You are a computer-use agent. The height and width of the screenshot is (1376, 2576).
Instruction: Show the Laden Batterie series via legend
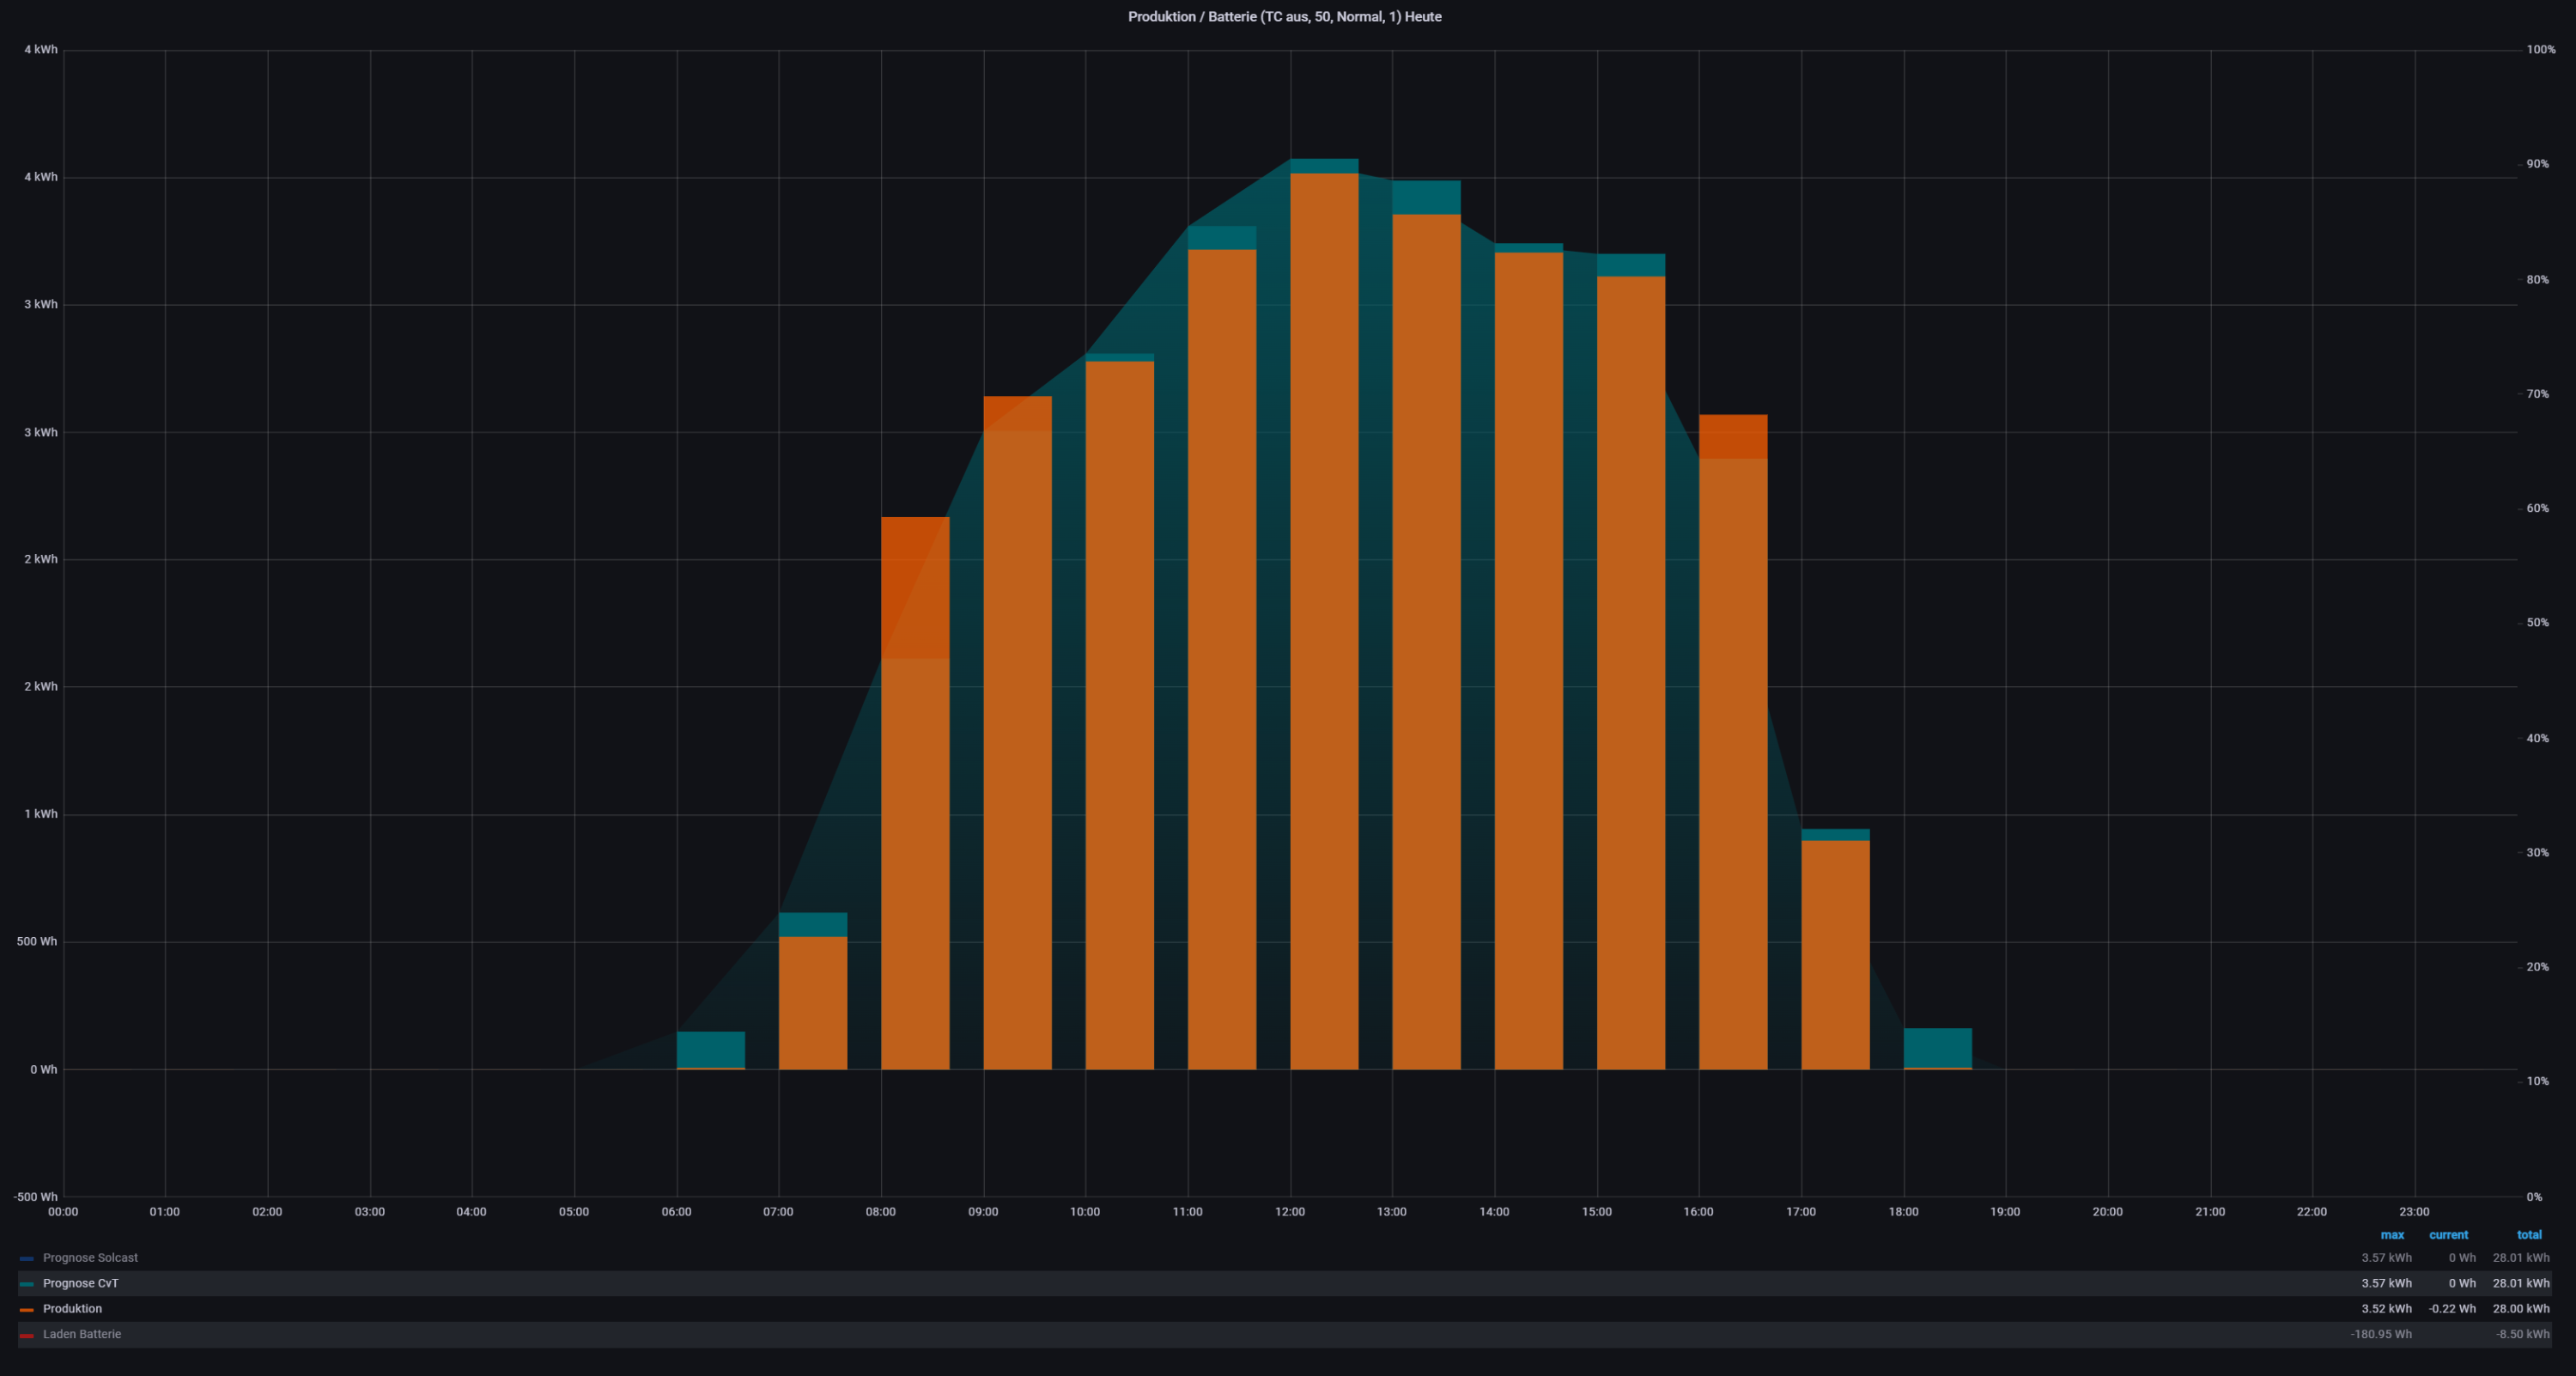pyautogui.click(x=81, y=1334)
